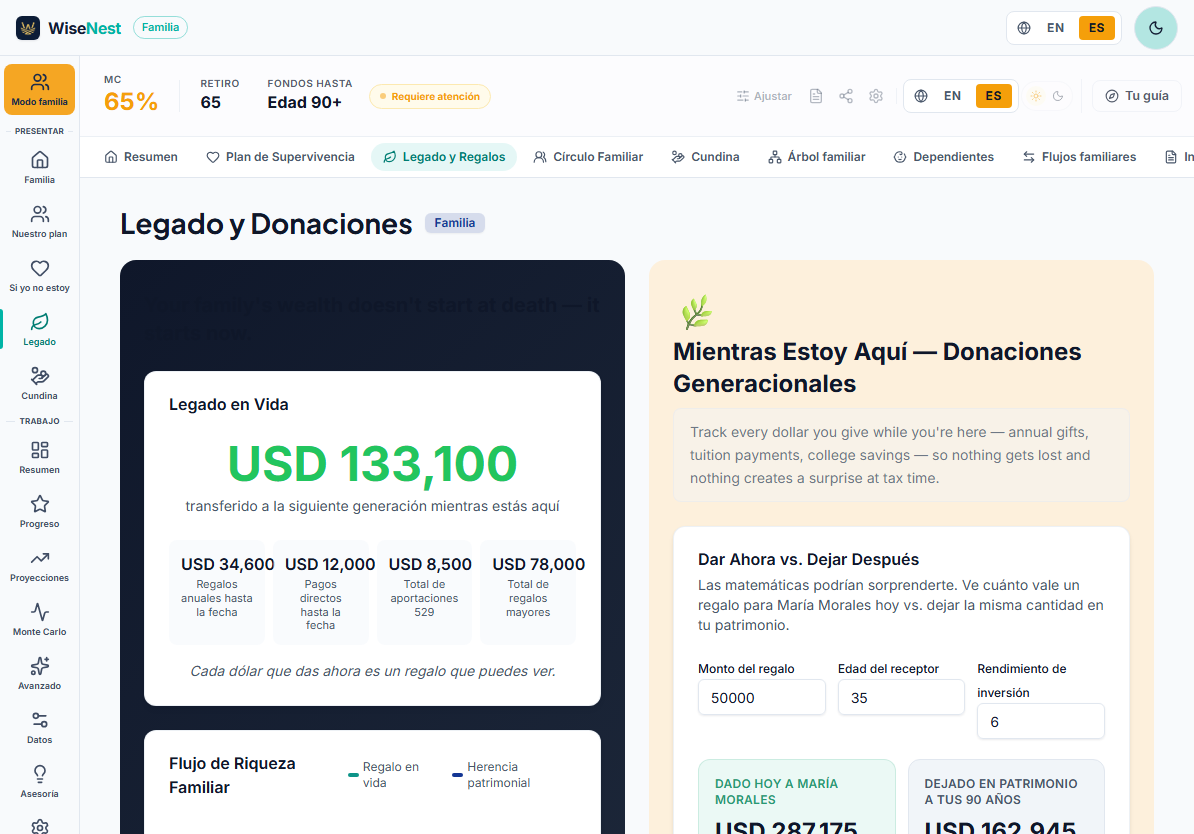
Task: Open Cundina in the sidebar
Action: click(x=40, y=384)
